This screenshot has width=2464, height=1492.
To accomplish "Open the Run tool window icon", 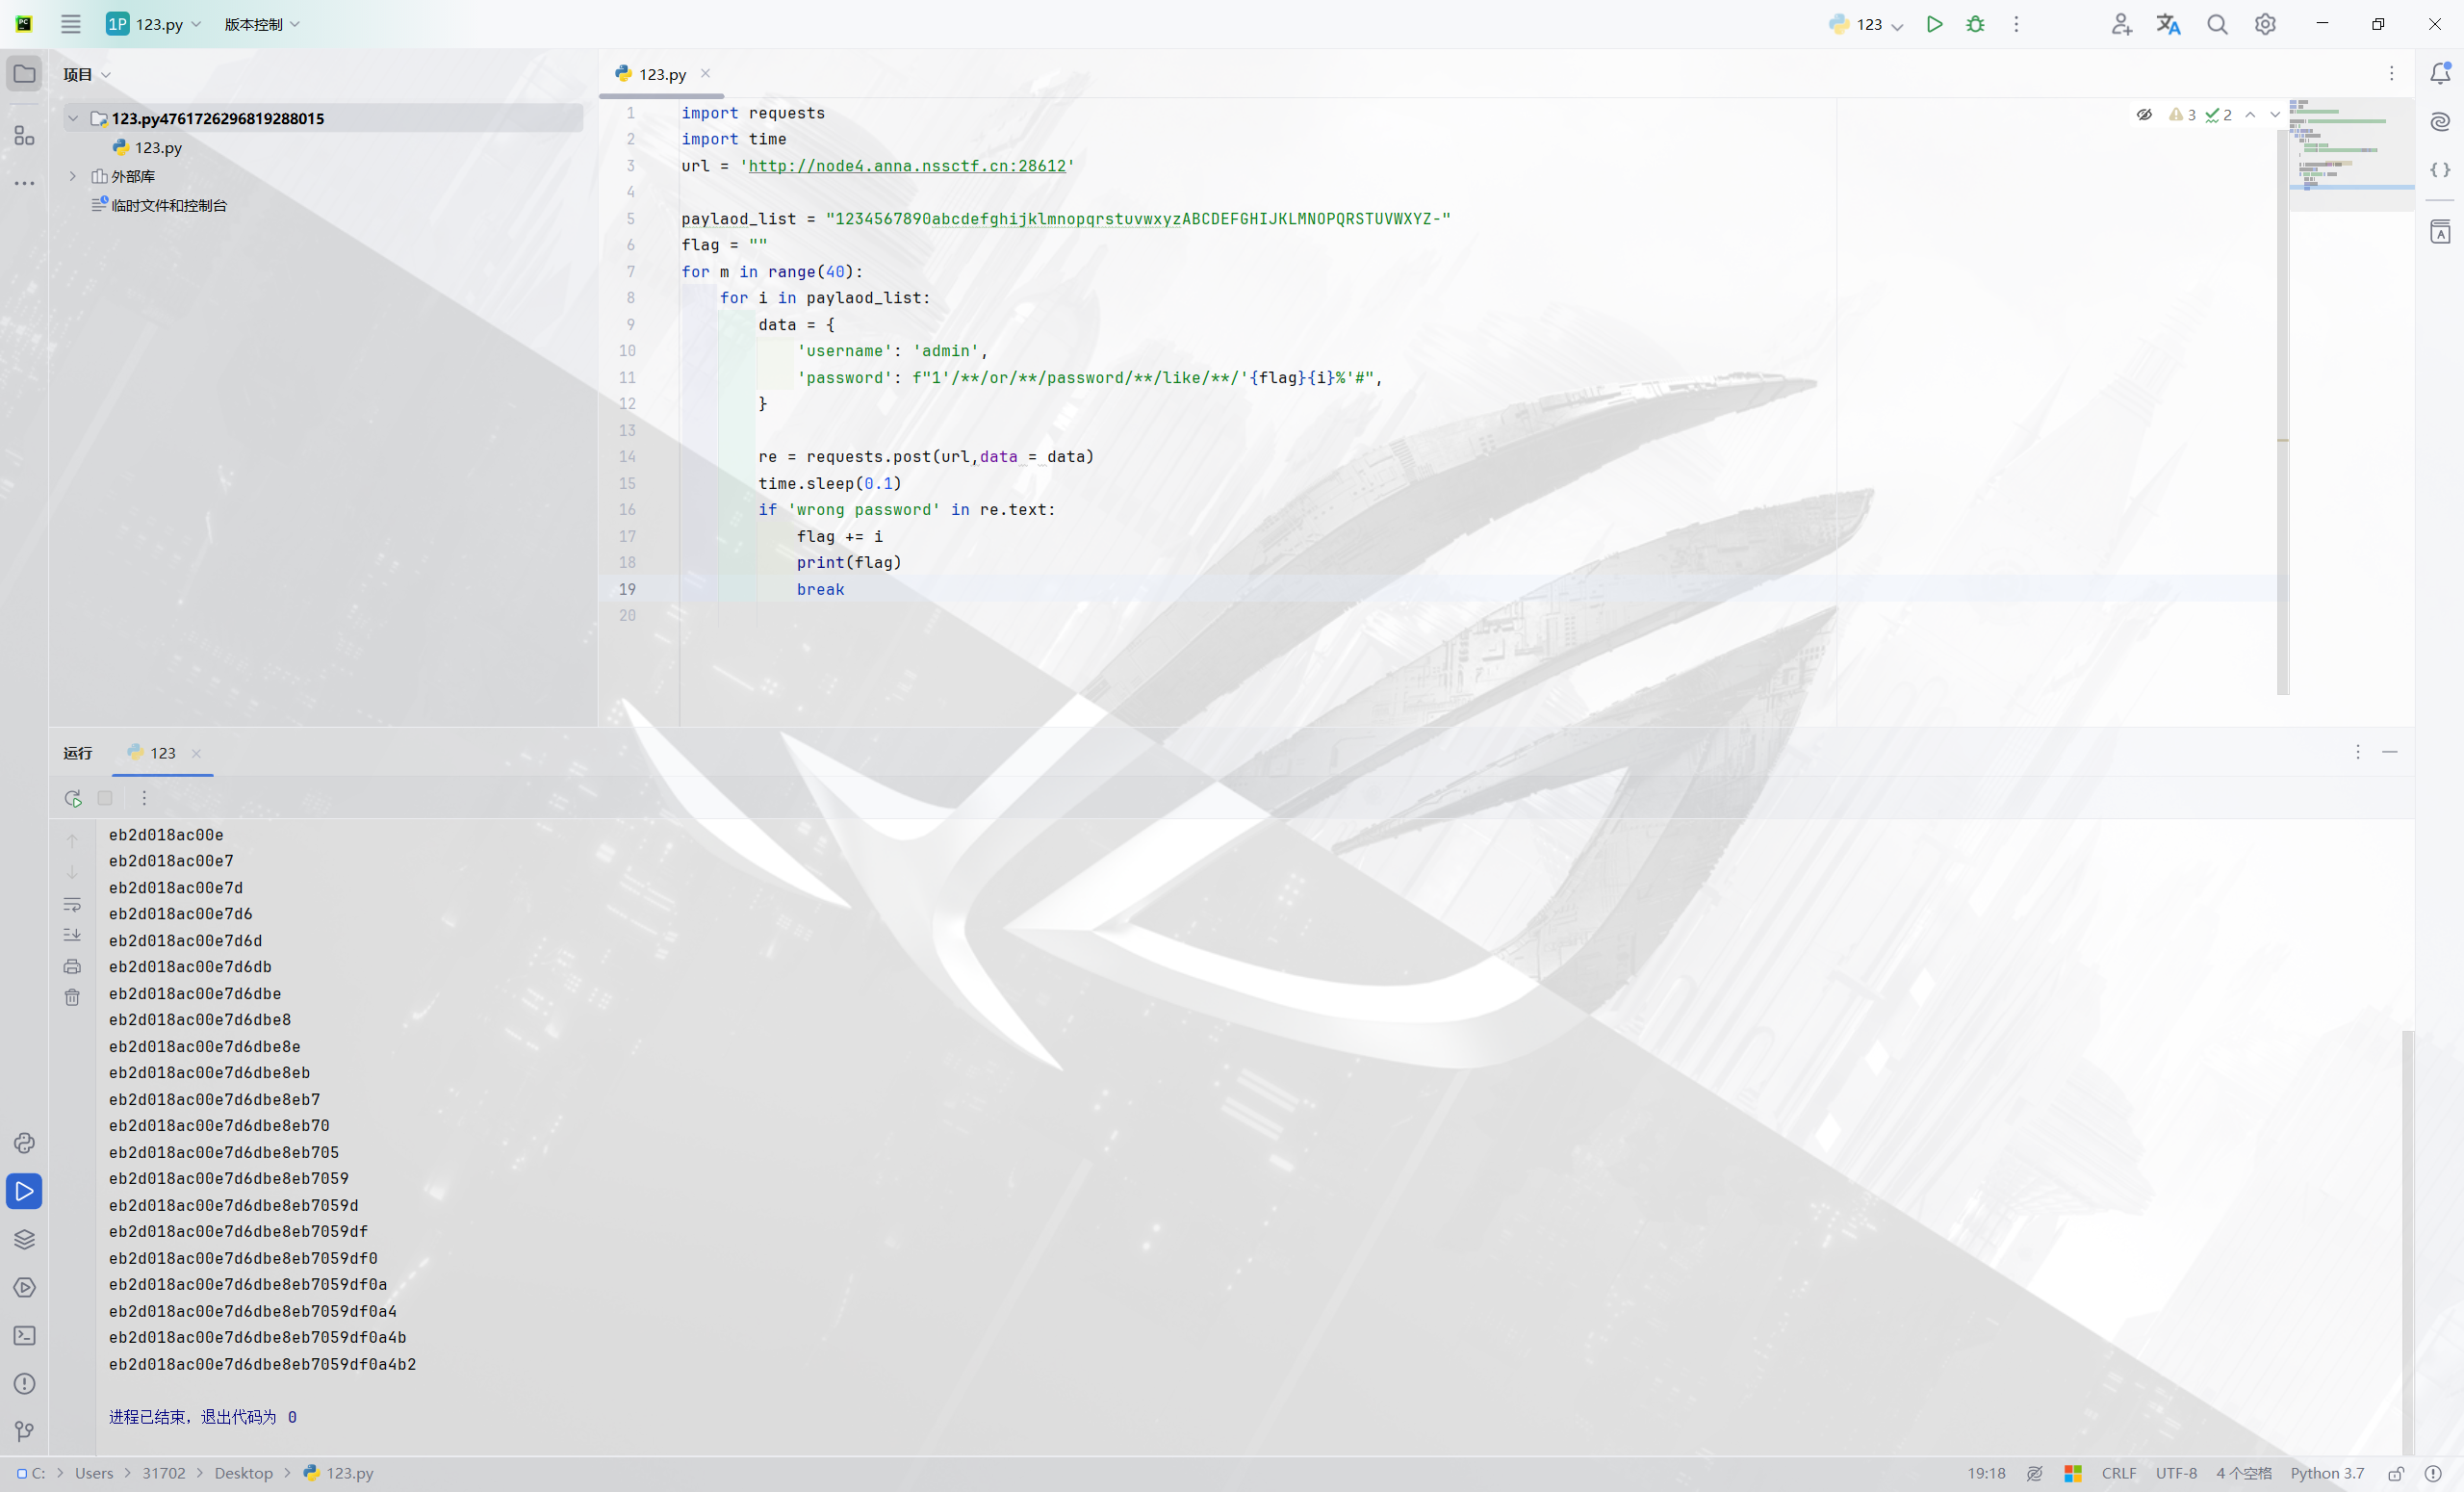I will click(x=24, y=1191).
